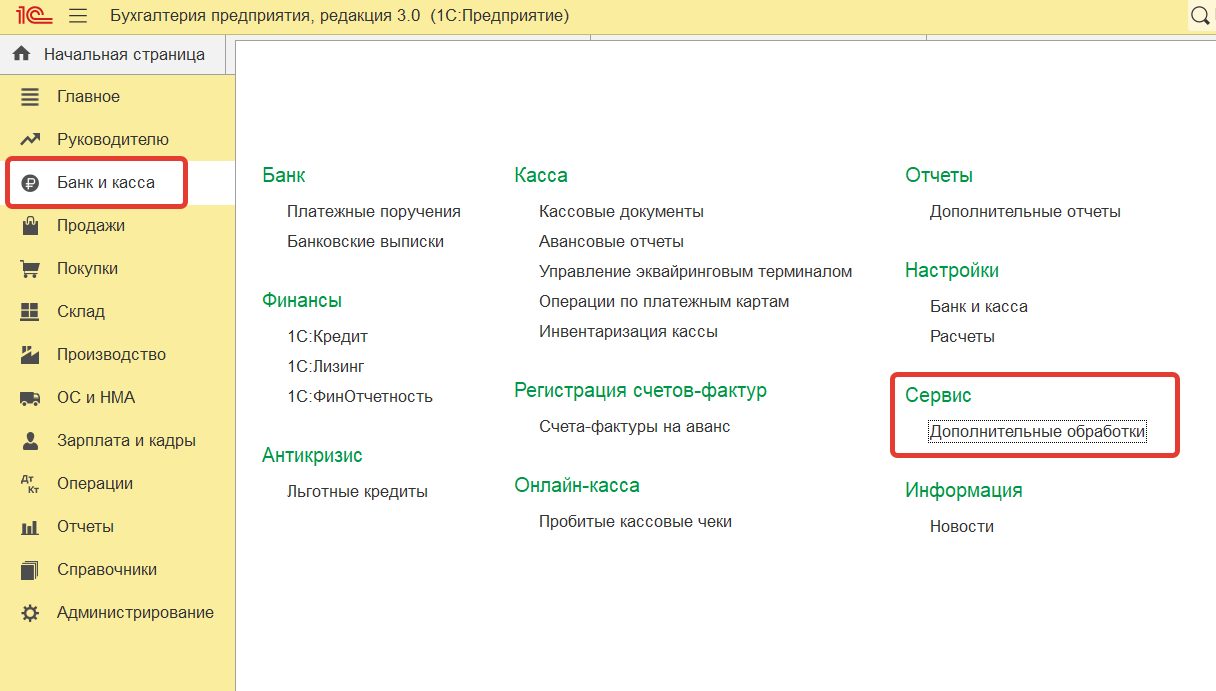Click the Отчеты heading in the panel
This screenshot has width=1216, height=691.
pyautogui.click(x=939, y=176)
